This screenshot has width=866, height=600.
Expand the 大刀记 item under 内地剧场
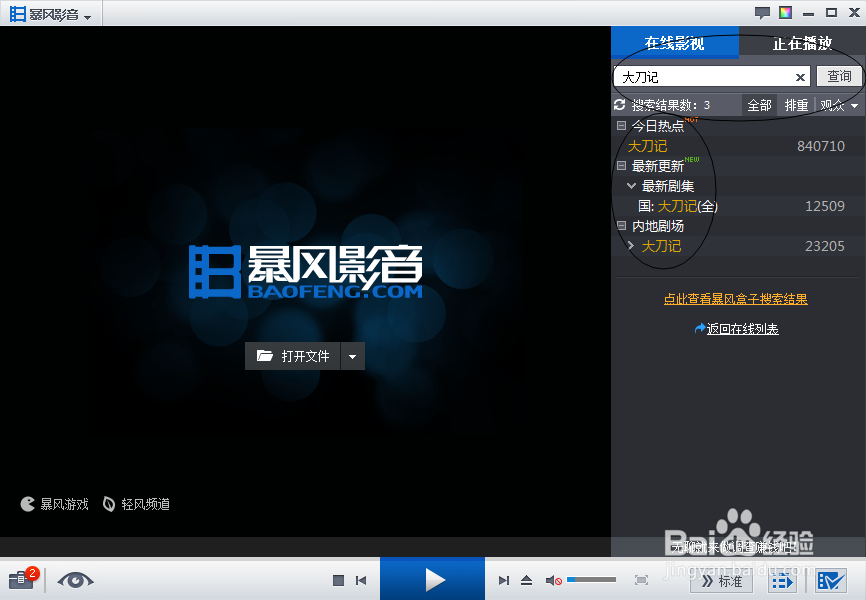click(631, 245)
